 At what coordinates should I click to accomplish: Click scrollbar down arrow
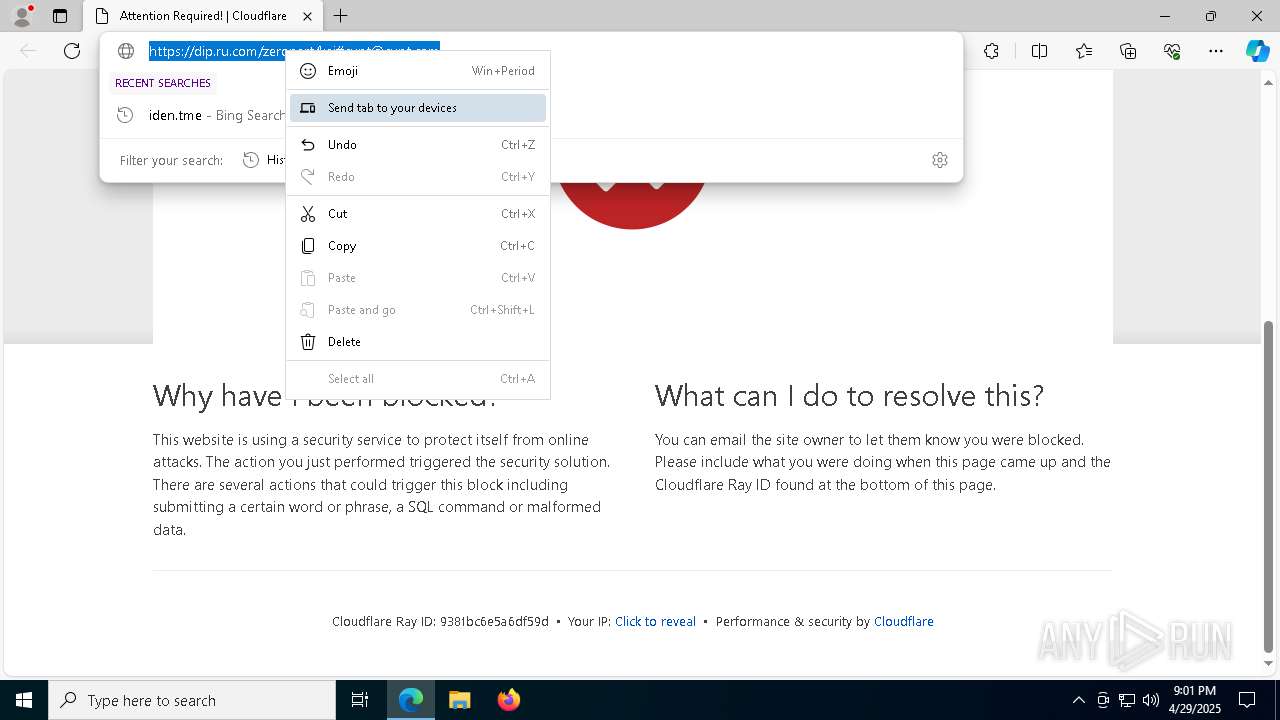point(1269,664)
